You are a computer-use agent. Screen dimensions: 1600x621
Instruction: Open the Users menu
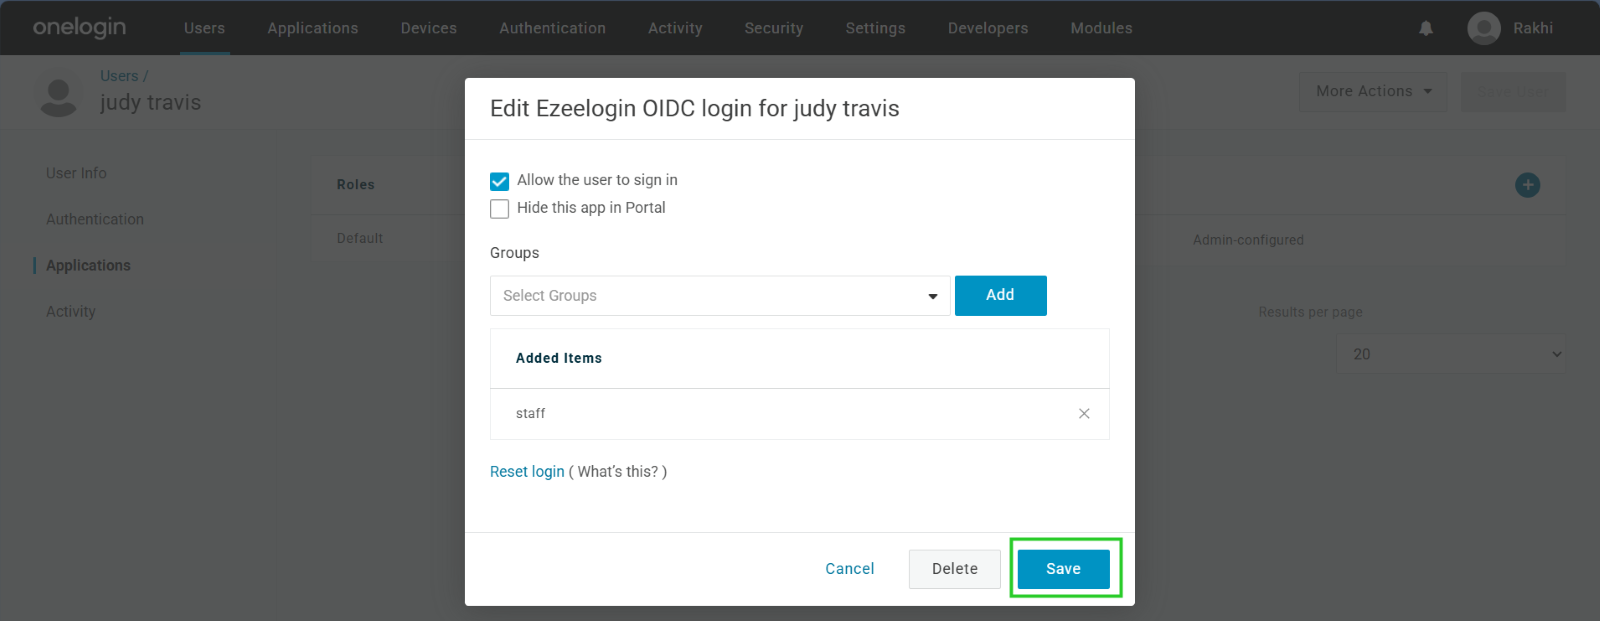coord(204,28)
